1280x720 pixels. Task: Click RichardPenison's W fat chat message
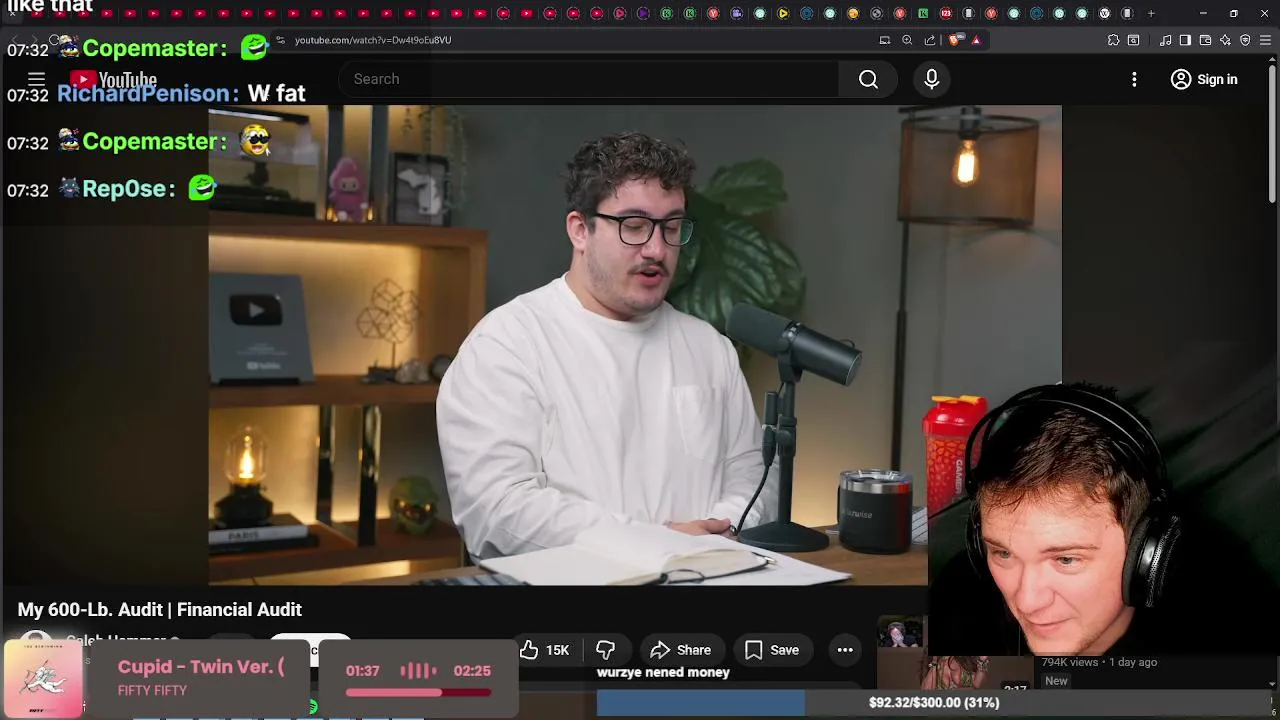point(276,93)
